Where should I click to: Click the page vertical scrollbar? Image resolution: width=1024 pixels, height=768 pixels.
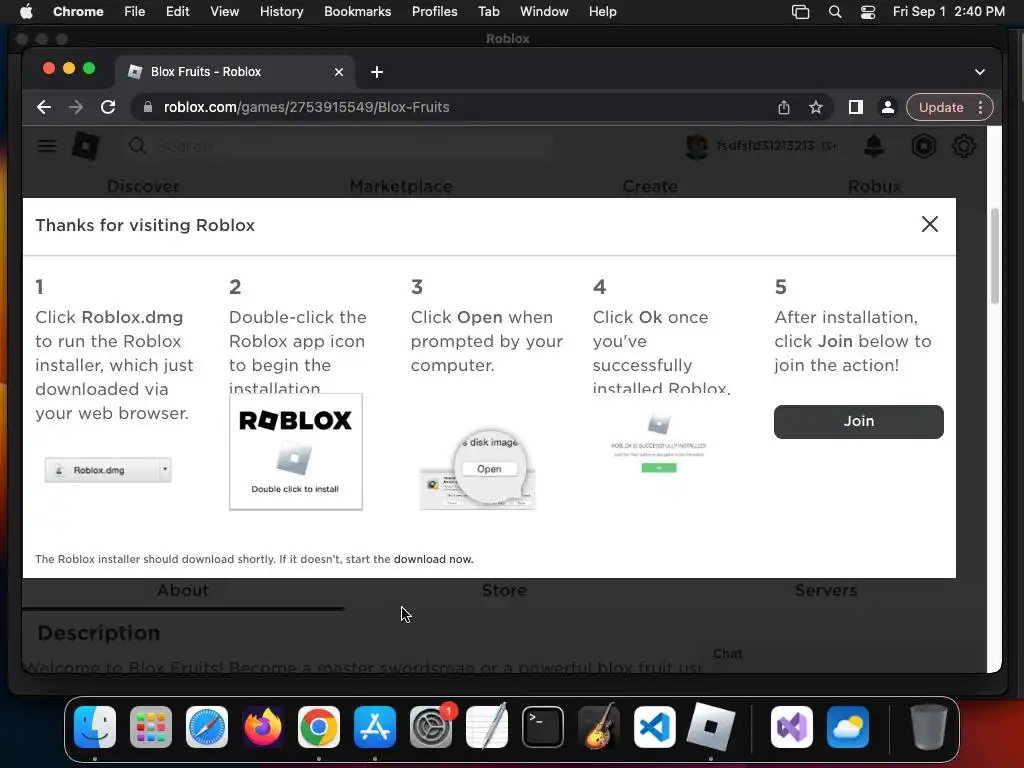[x=994, y=257]
